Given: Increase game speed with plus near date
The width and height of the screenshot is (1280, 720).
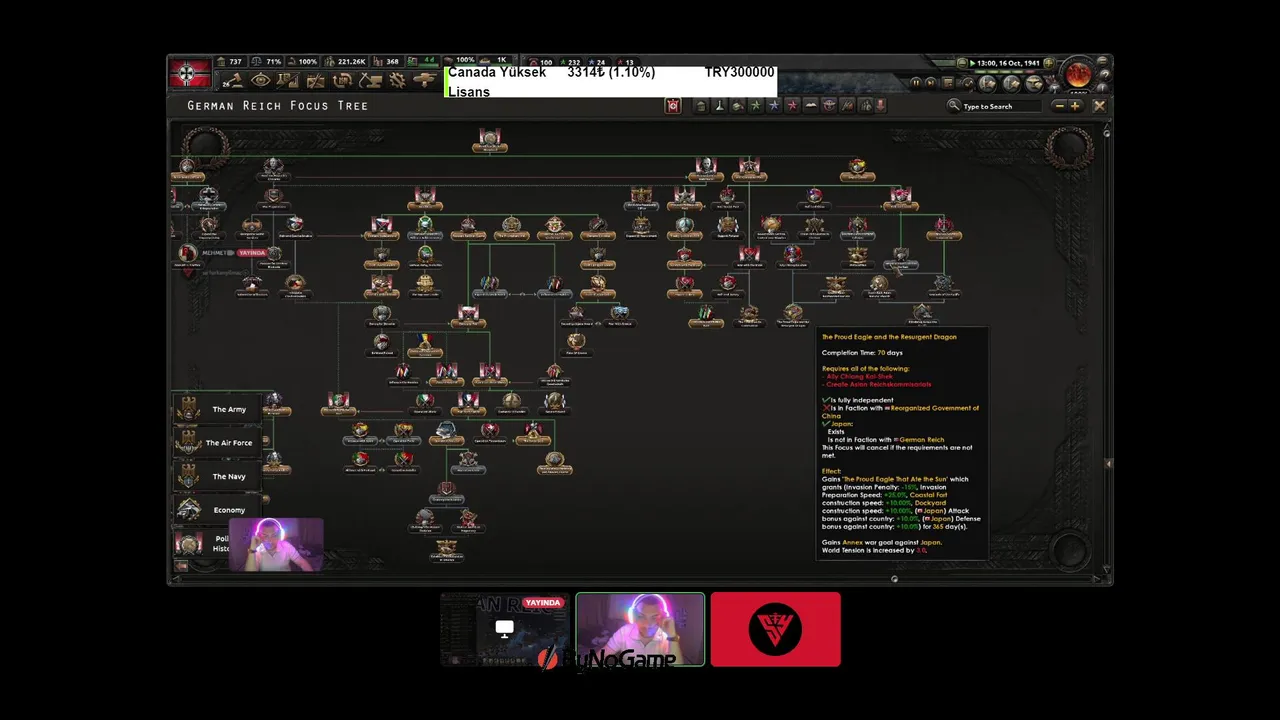Looking at the screenshot, I should click(x=1048, y=64).
